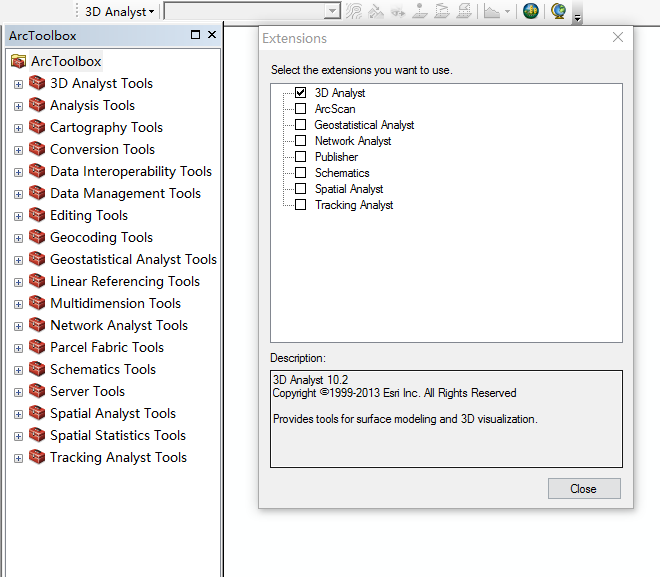660x577 pixels.
Task: Grab the 3D Analyst toolbar drag handle
Action: (x=77, y=11)
